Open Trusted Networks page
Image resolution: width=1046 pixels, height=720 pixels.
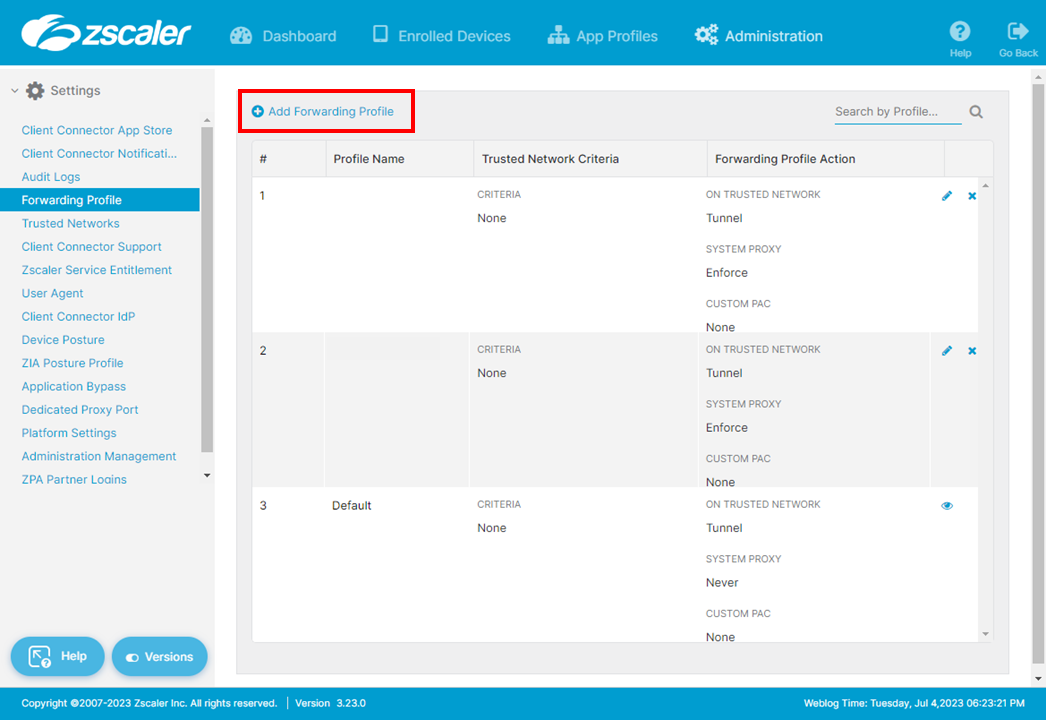point(71,224)
